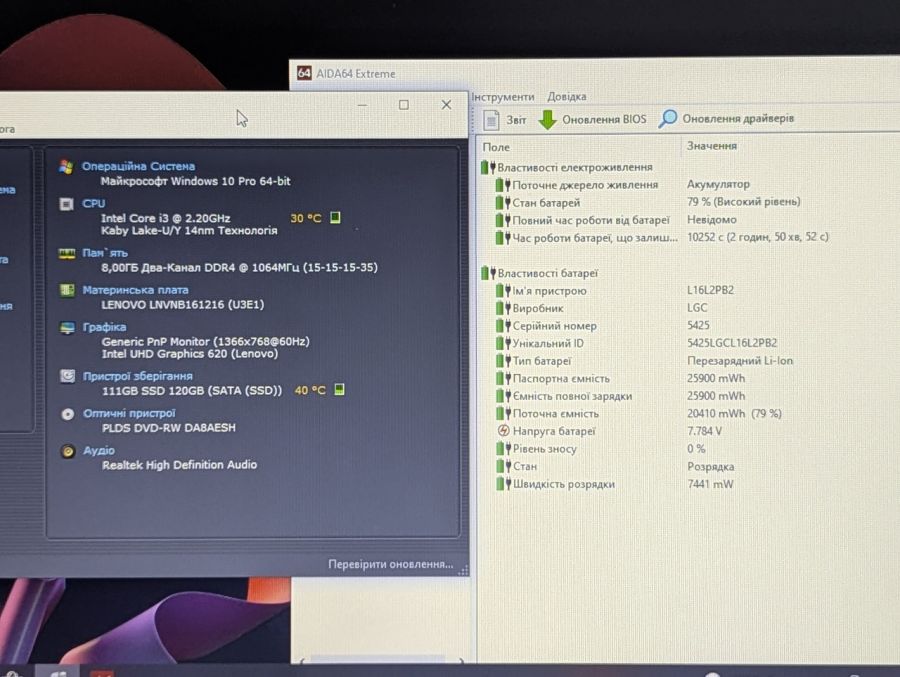The width and height of the screenshot is (900, 677).
Task: Click the 5425LGCL16L2PB2 value
Action: [732, 343]
